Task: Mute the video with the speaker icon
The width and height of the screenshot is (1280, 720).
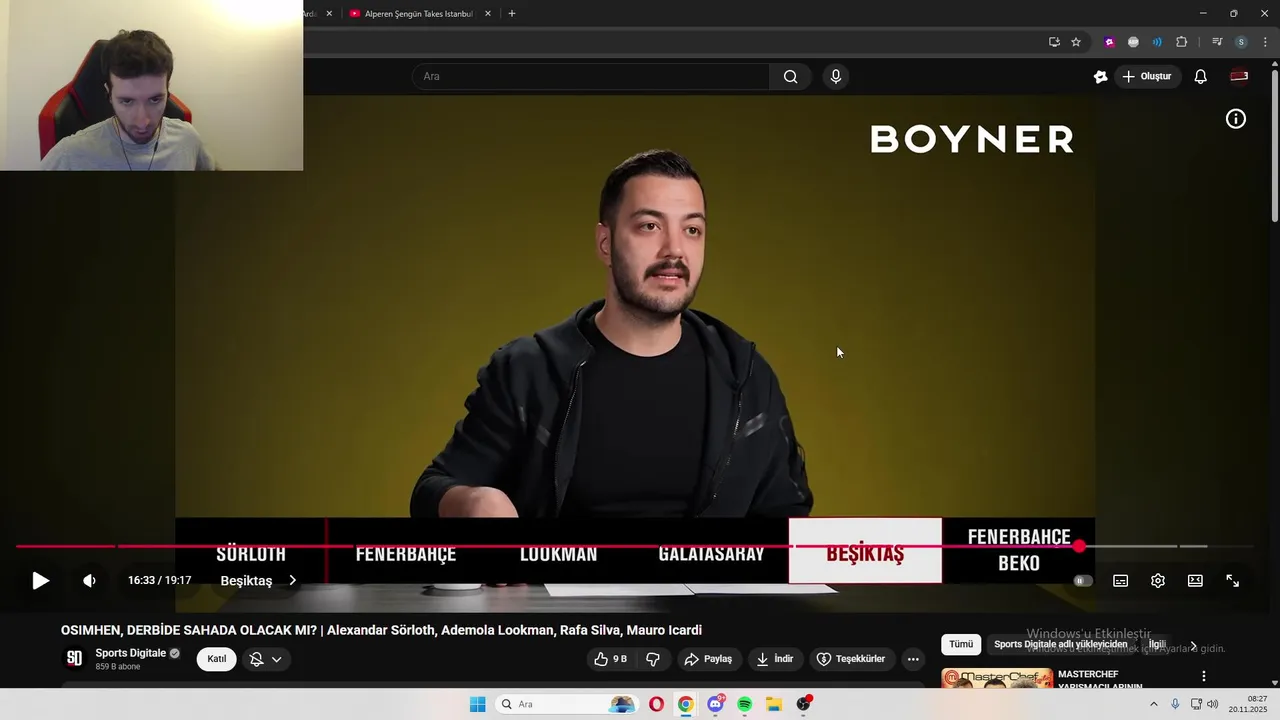Action: [x=89, y=581]
